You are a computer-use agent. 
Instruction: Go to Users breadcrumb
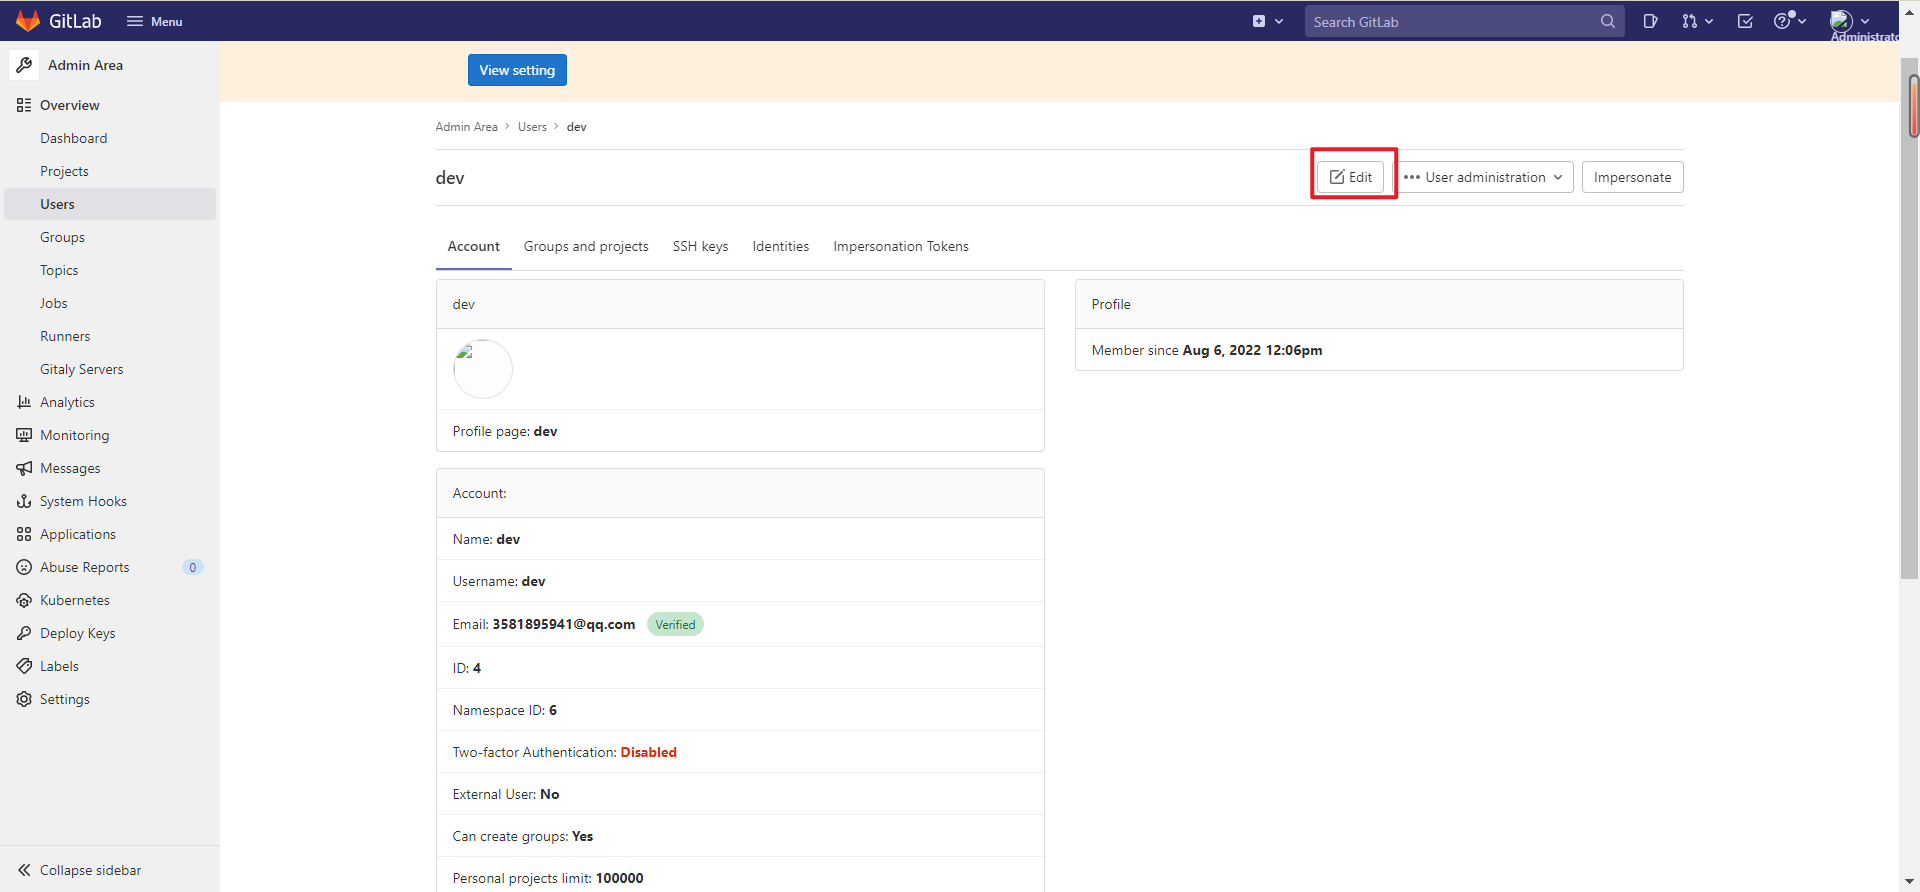click(x=532, y=127)
